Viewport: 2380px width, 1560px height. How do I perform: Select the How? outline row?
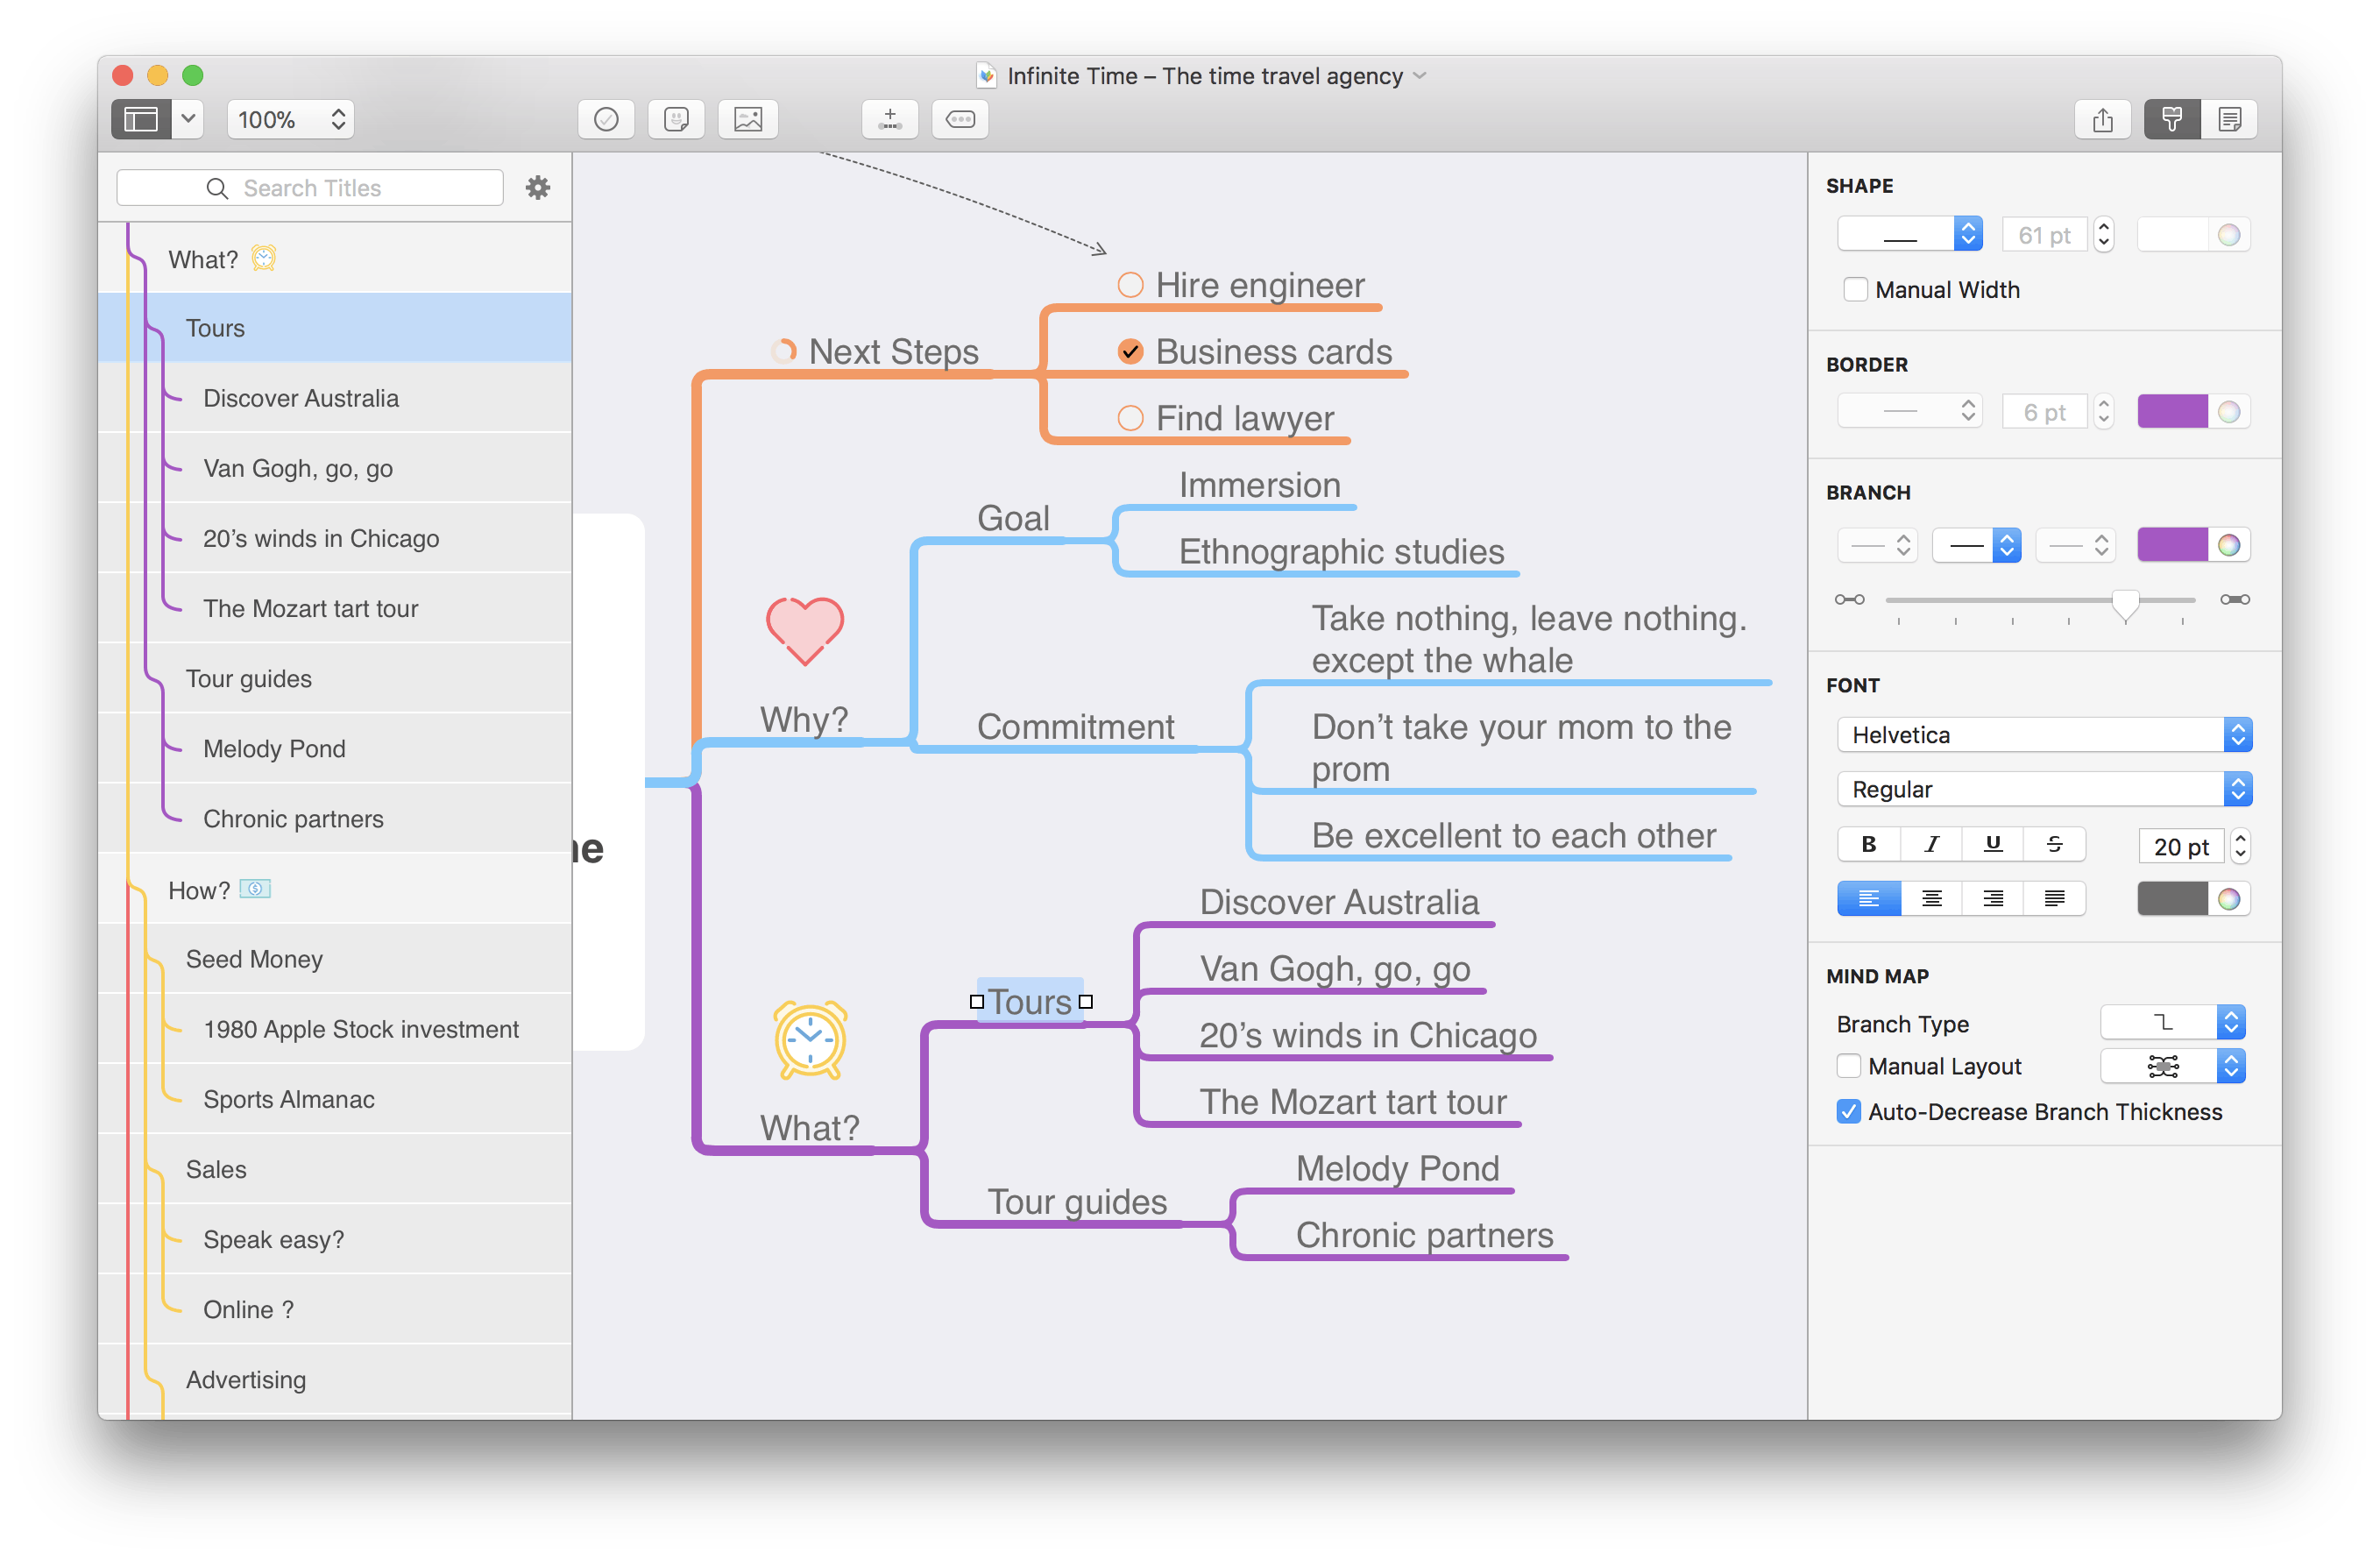[x=335, y=890]
